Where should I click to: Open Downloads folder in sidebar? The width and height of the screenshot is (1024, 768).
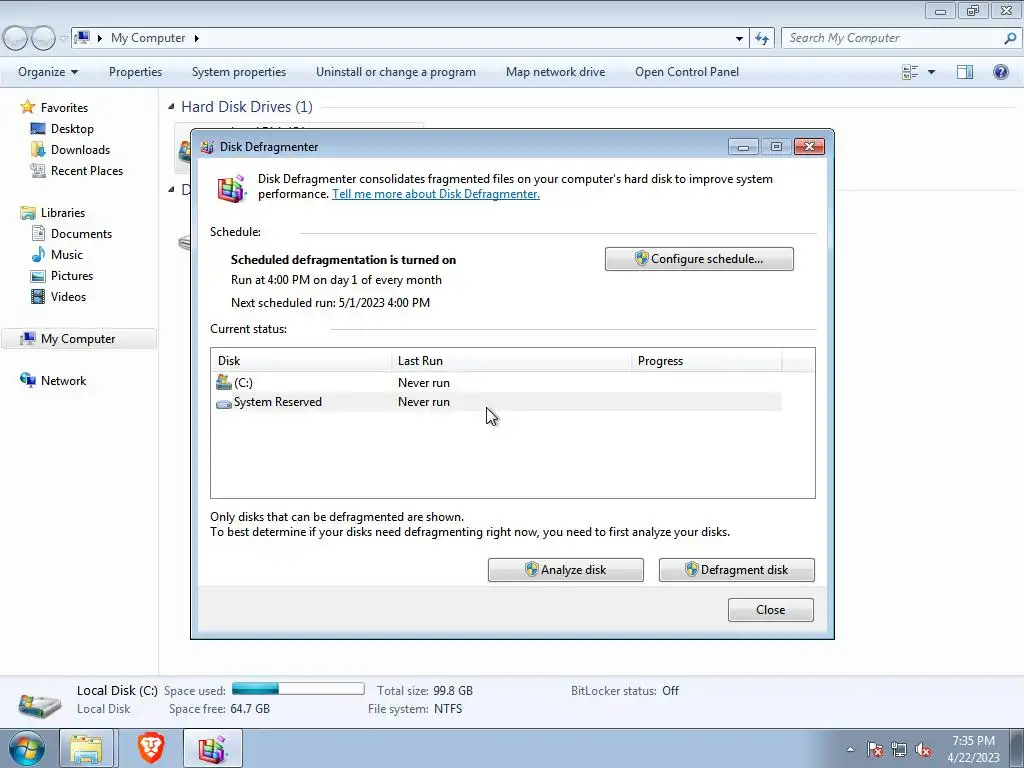pos(80,150)
